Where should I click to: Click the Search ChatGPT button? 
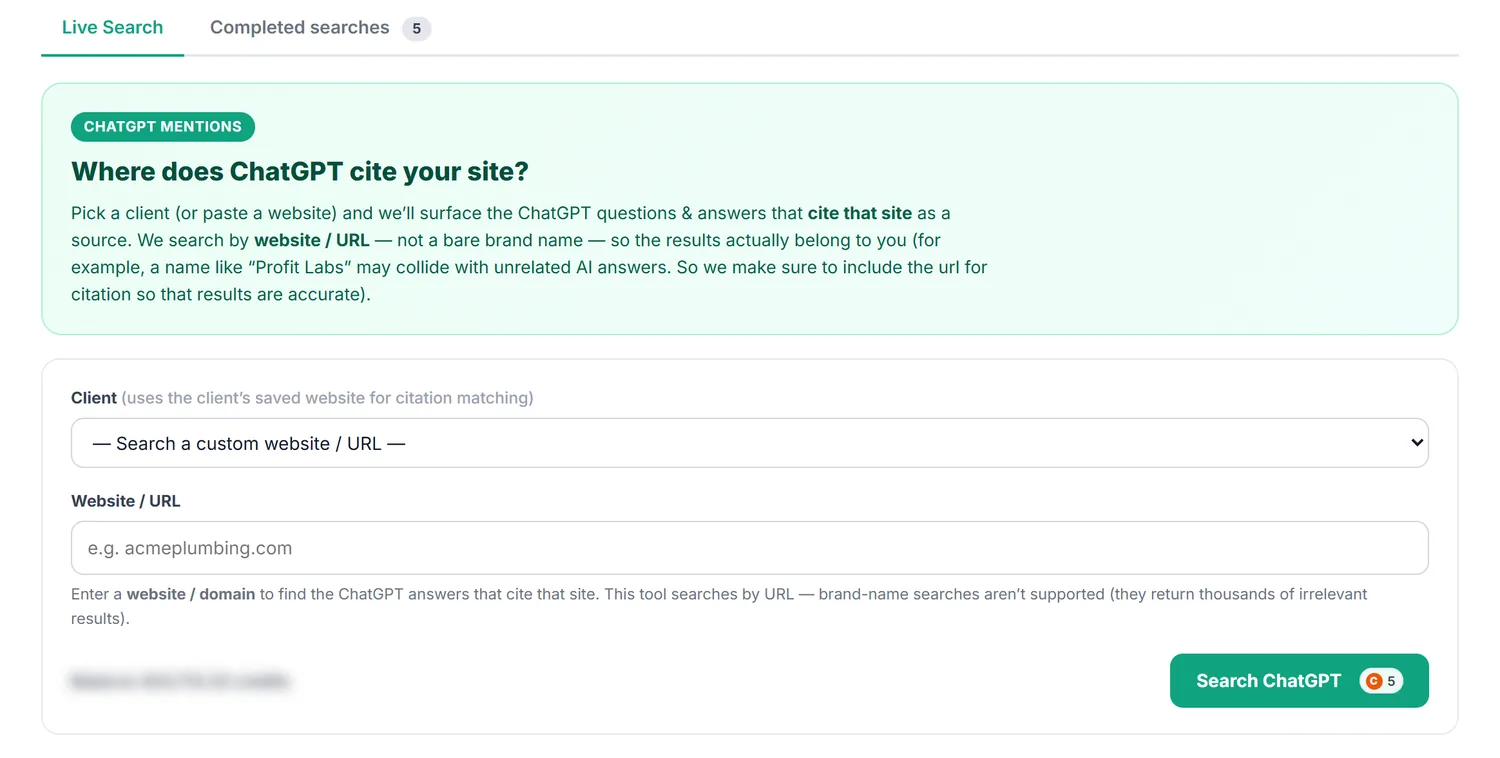point(1299,681)
